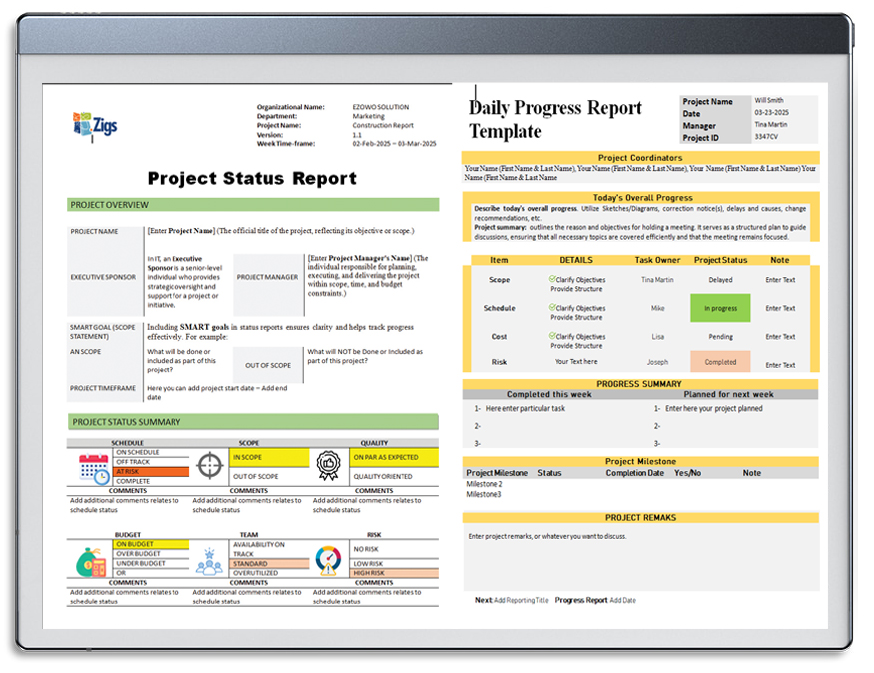This screenshot has width=874, height=673.
Task: Select the Team people icon
Action: [x=209, y=564]
